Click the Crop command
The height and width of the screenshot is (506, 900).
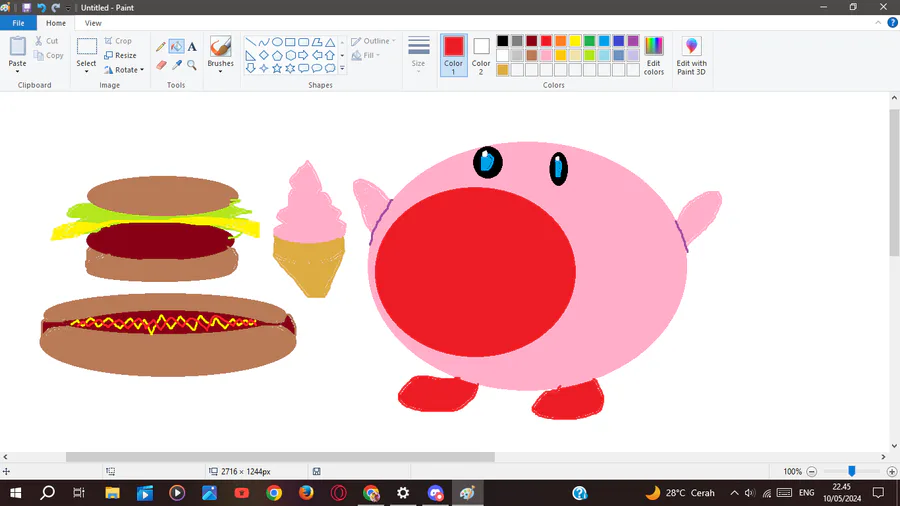pyautogui.click(x=118, y=41)
